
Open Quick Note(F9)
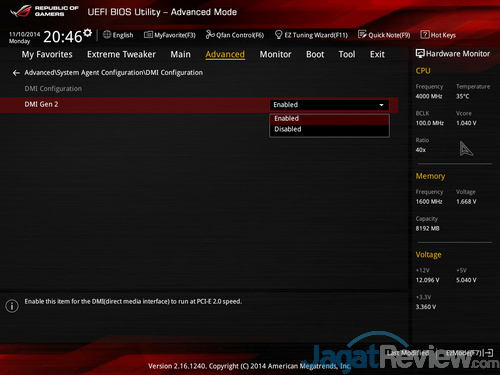click(x=384, y=35)
